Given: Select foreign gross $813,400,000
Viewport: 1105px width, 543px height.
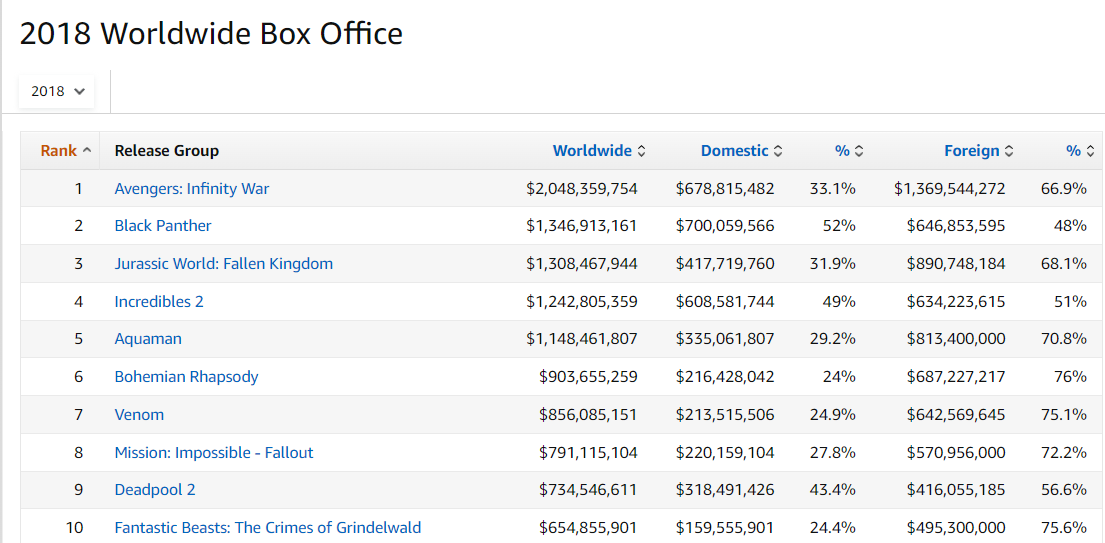Looking at the screenshot, I should [x=956, y=339].
